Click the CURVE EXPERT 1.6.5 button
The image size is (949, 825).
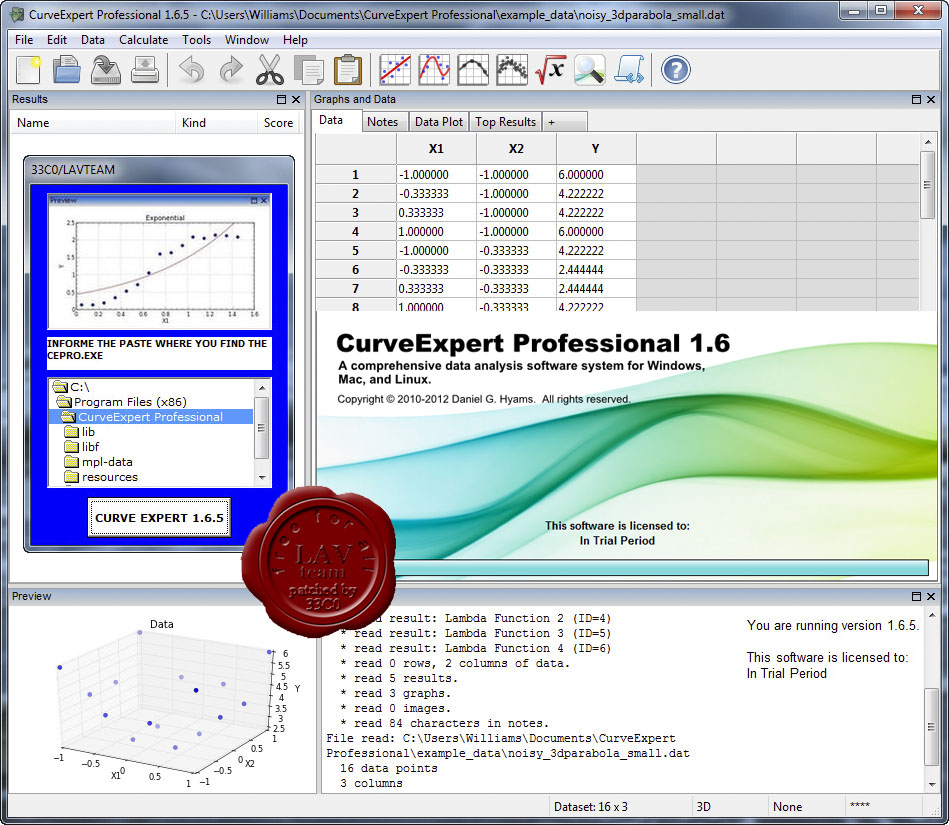point(159,518)
